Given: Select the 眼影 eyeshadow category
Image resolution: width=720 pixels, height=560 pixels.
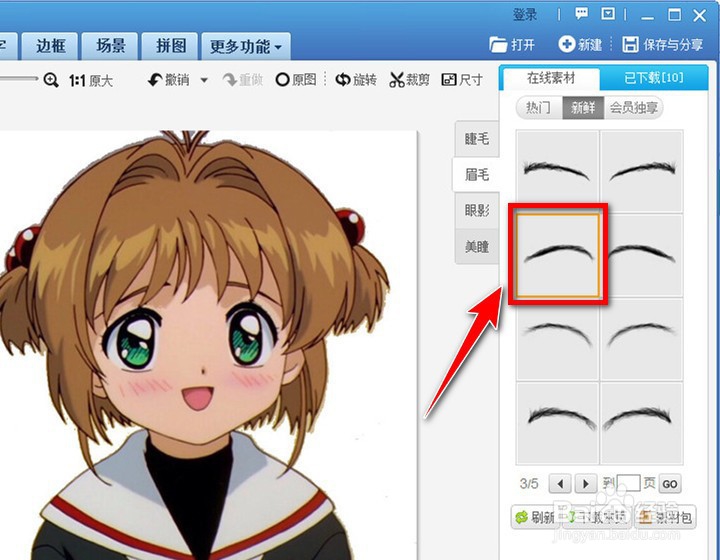Looking at the screenshot, I should tap(477, 211).
